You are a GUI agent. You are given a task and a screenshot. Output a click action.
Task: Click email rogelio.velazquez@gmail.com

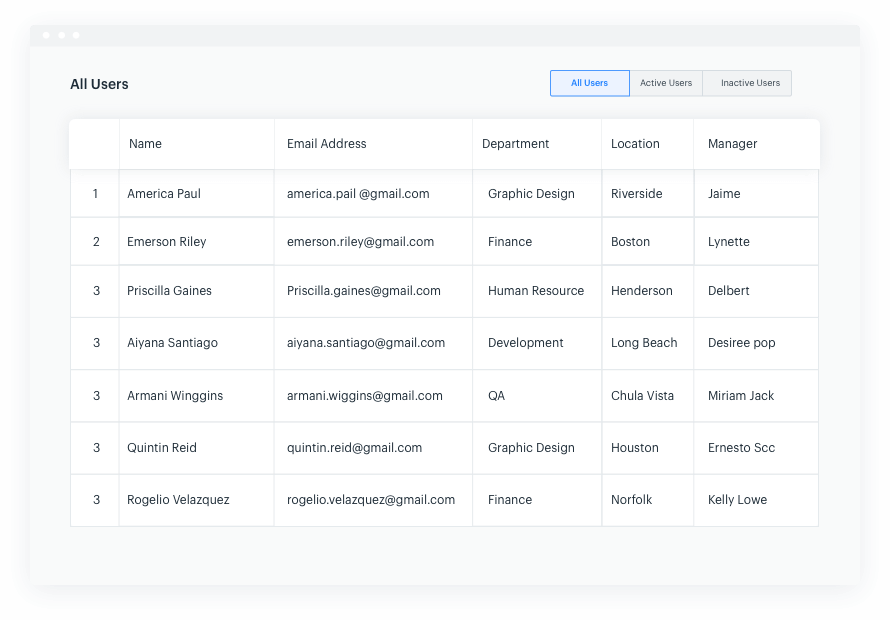coord(371,500)
